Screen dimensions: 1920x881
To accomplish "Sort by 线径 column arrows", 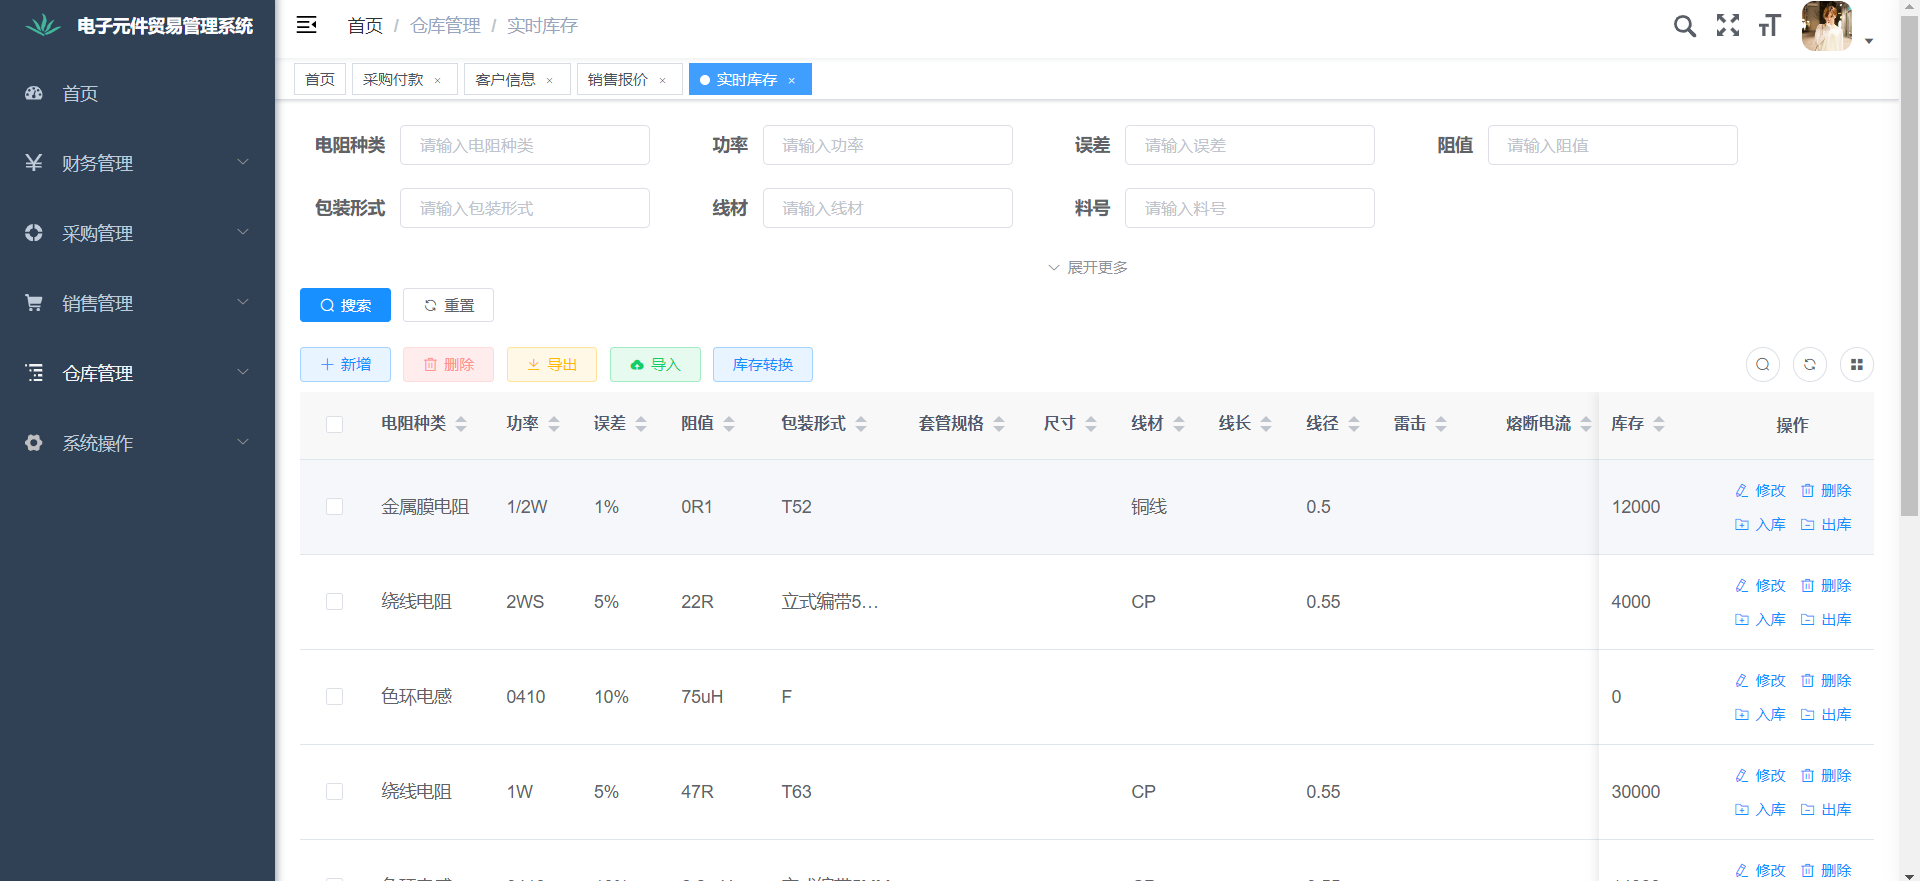I will (1354, 424).
